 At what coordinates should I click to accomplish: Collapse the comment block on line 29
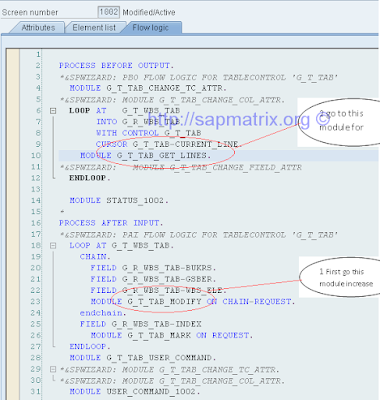tap(53, 369)
